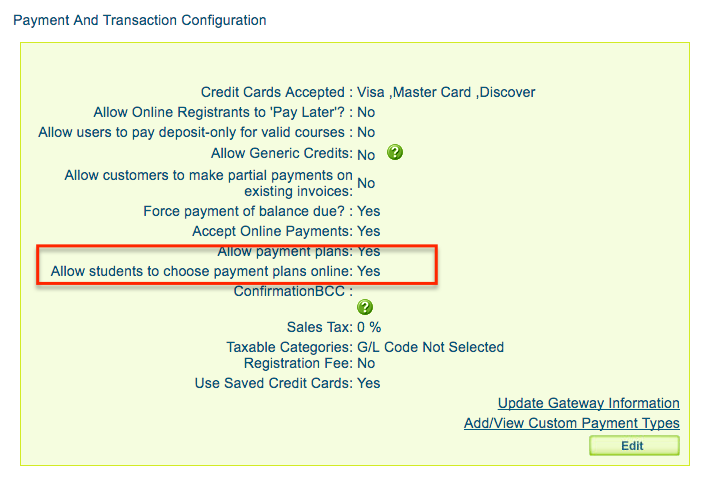Click the Visa, Master Card, Discover value
This screenshot has width=703, height=477.
(x=446, y=92)
